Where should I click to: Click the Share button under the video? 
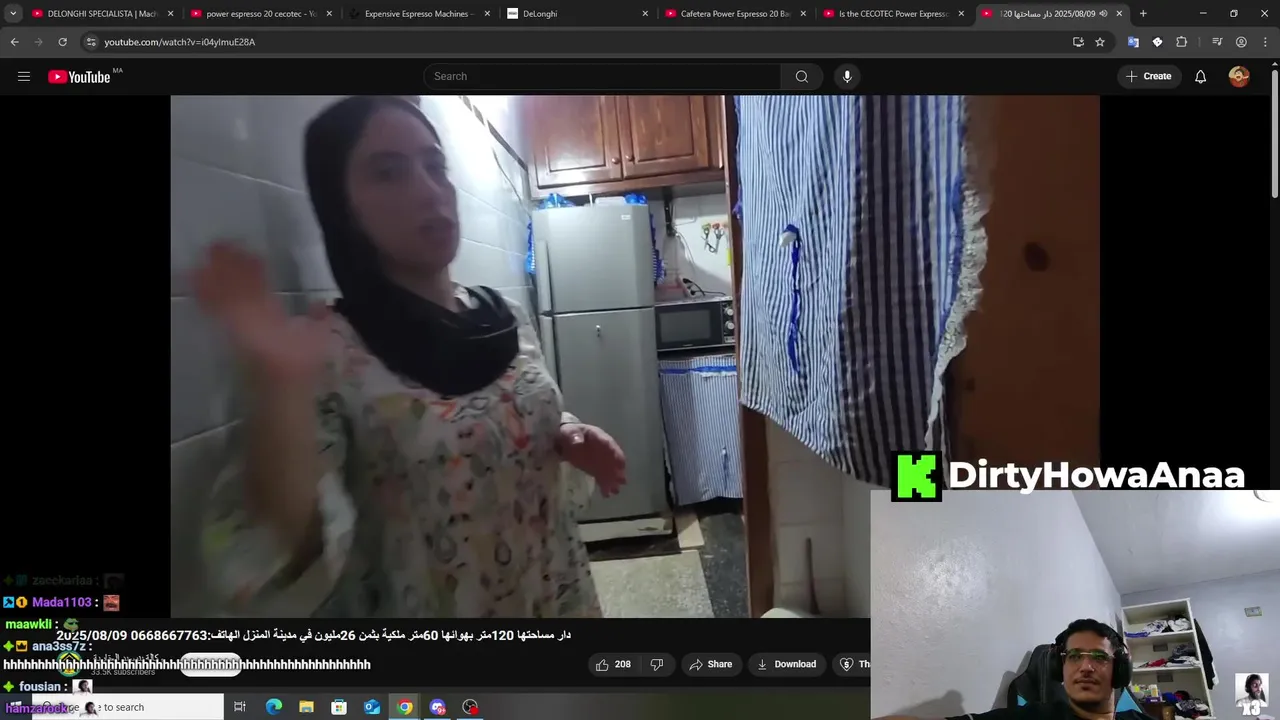point(711,664)
